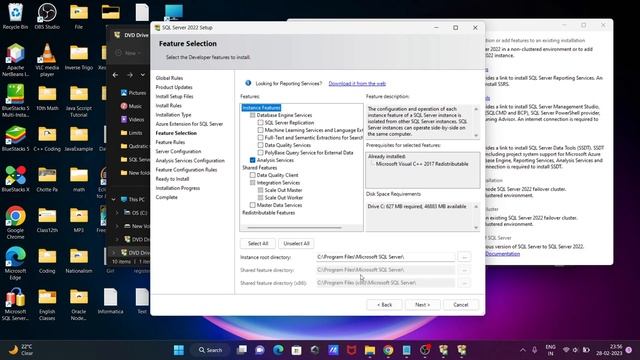Check PolyBase Query Service for External Data
Image resolution: width=640 pixels, height=360 pixels.
(x=260, y=153)
